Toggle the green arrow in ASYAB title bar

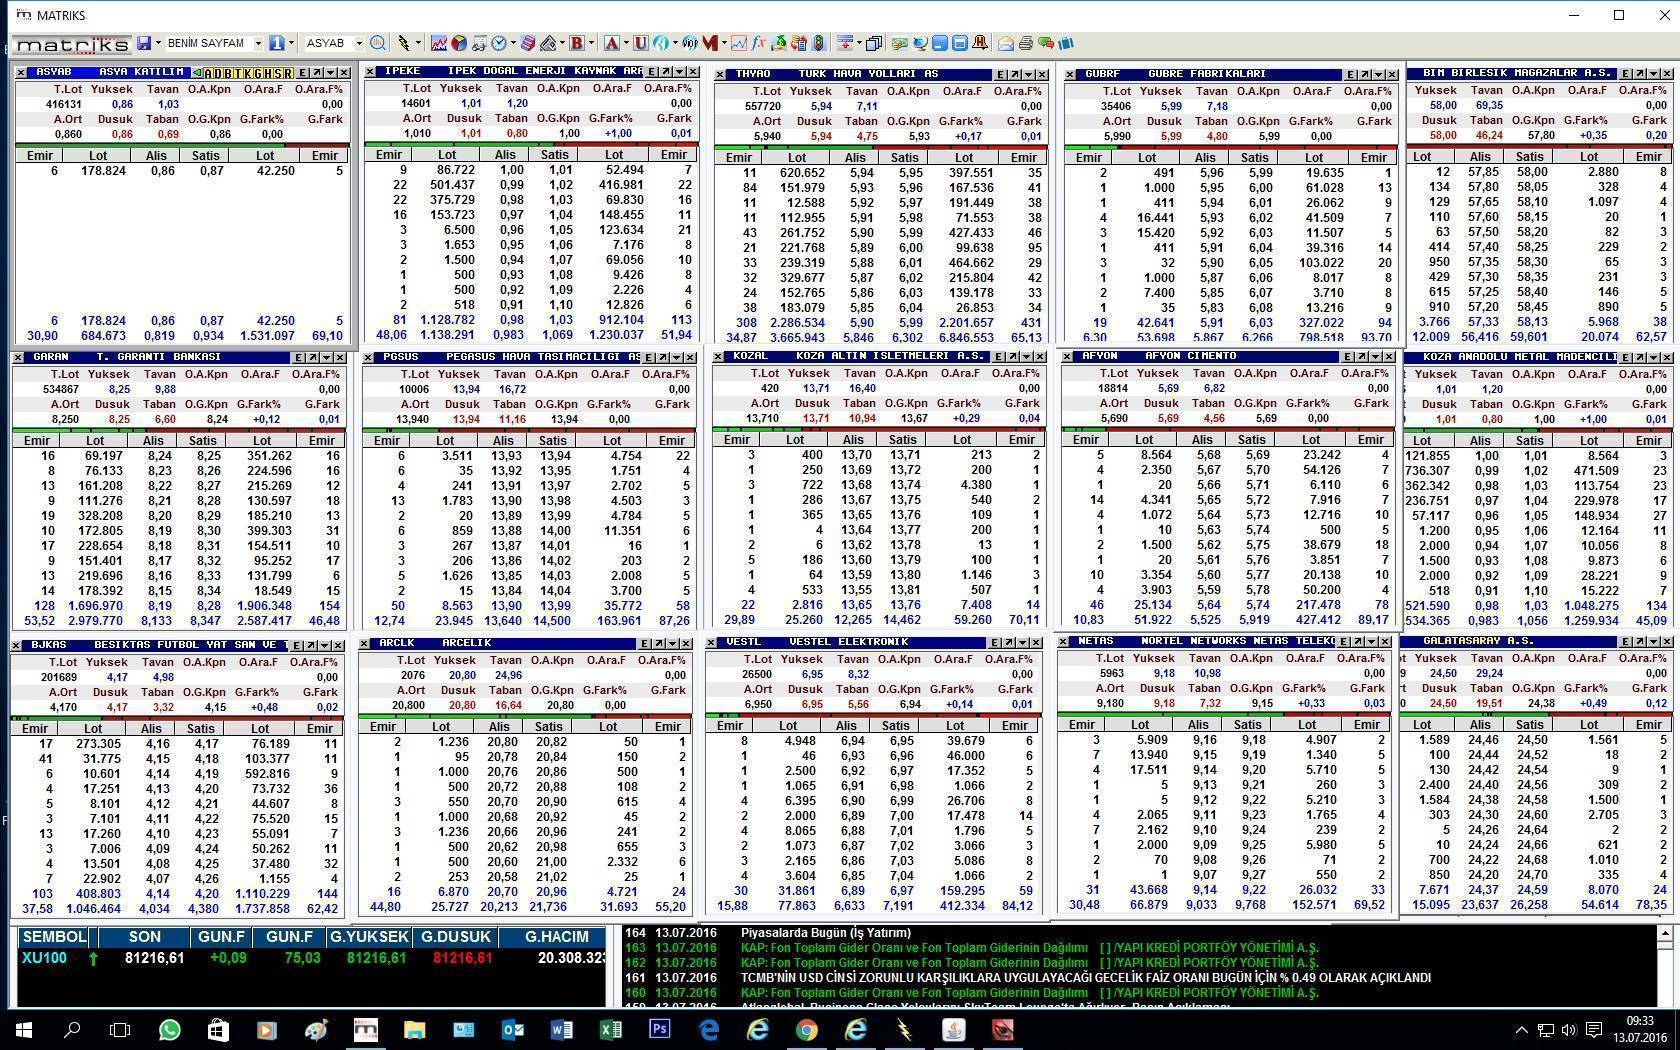[x=196, y=73]
